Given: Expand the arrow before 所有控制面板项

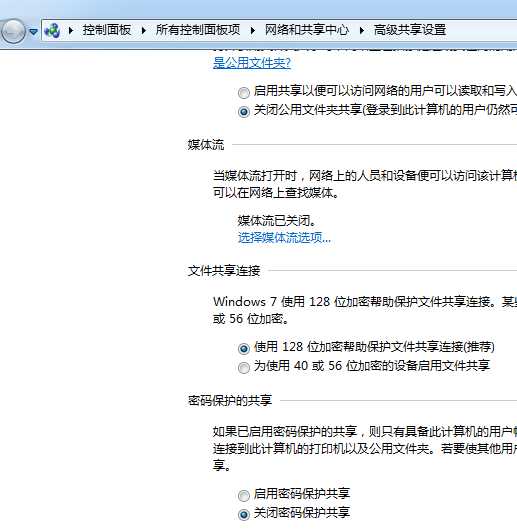Looking at the screenshot, I should [144, 31].
